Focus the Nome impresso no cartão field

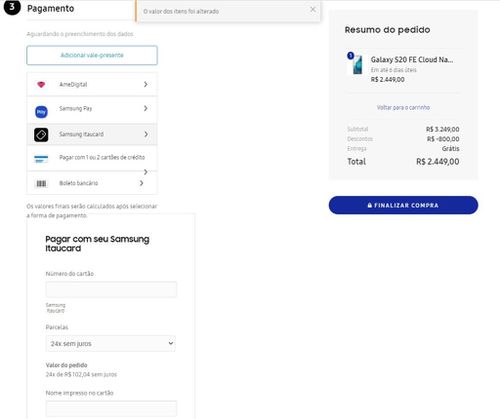(x=111, y=409)
